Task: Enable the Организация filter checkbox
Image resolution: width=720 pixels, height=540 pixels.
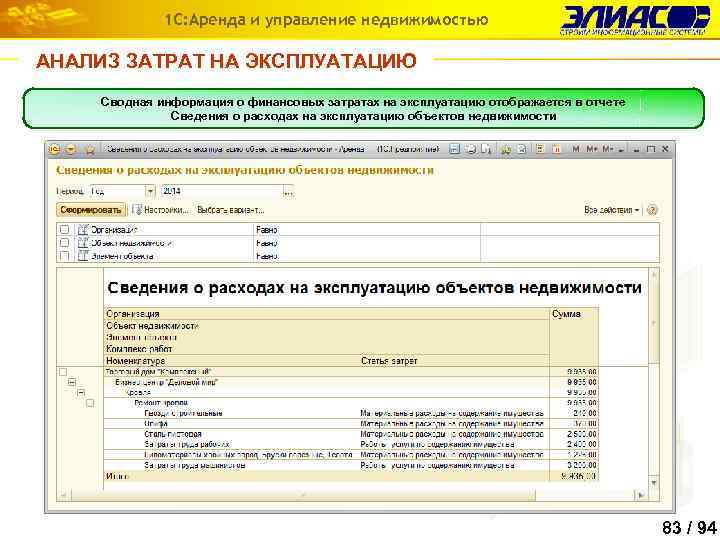Action: [64, 229]
